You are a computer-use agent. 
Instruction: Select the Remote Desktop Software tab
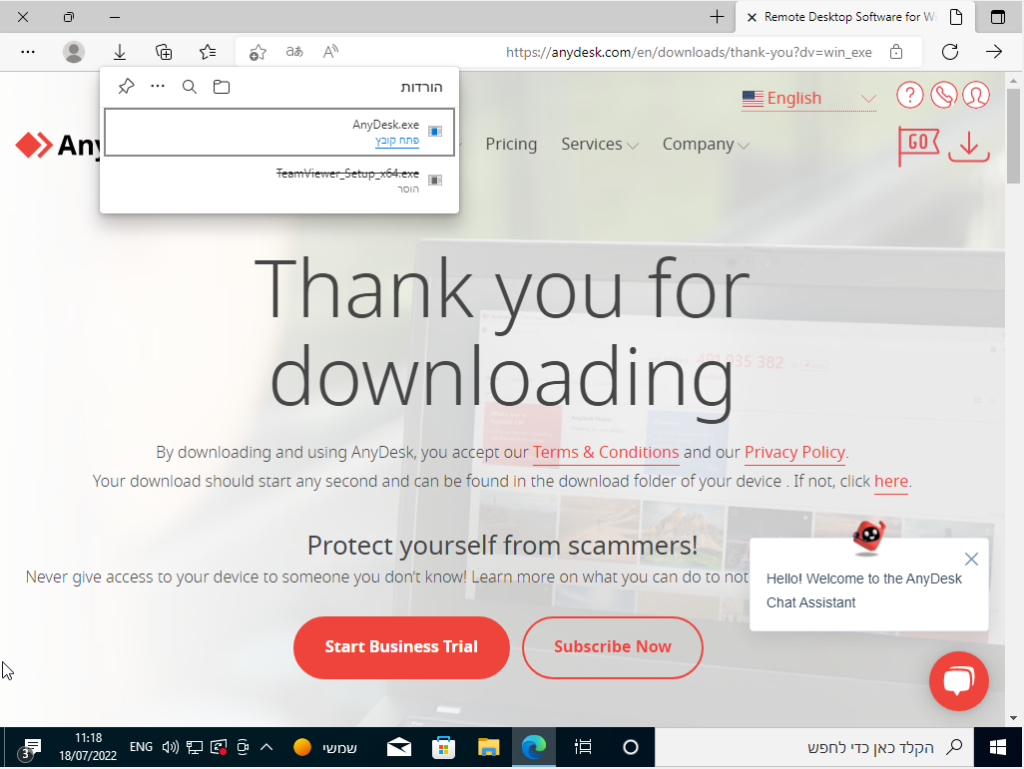(x=855, y=17)
